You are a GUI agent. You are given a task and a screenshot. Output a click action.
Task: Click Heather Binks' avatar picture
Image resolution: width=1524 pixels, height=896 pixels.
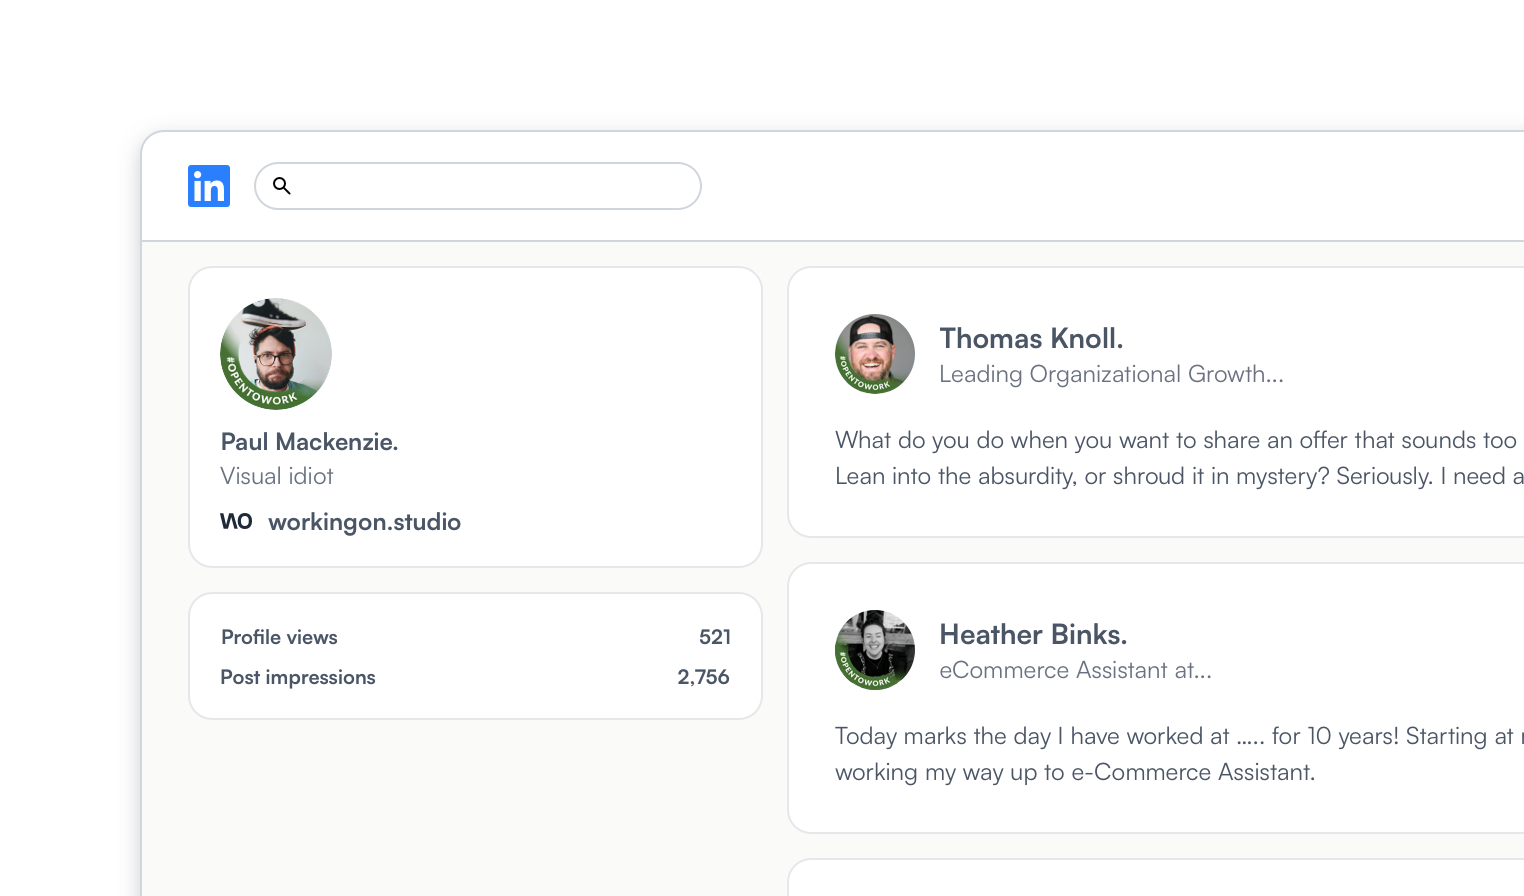tap(875, 650)
